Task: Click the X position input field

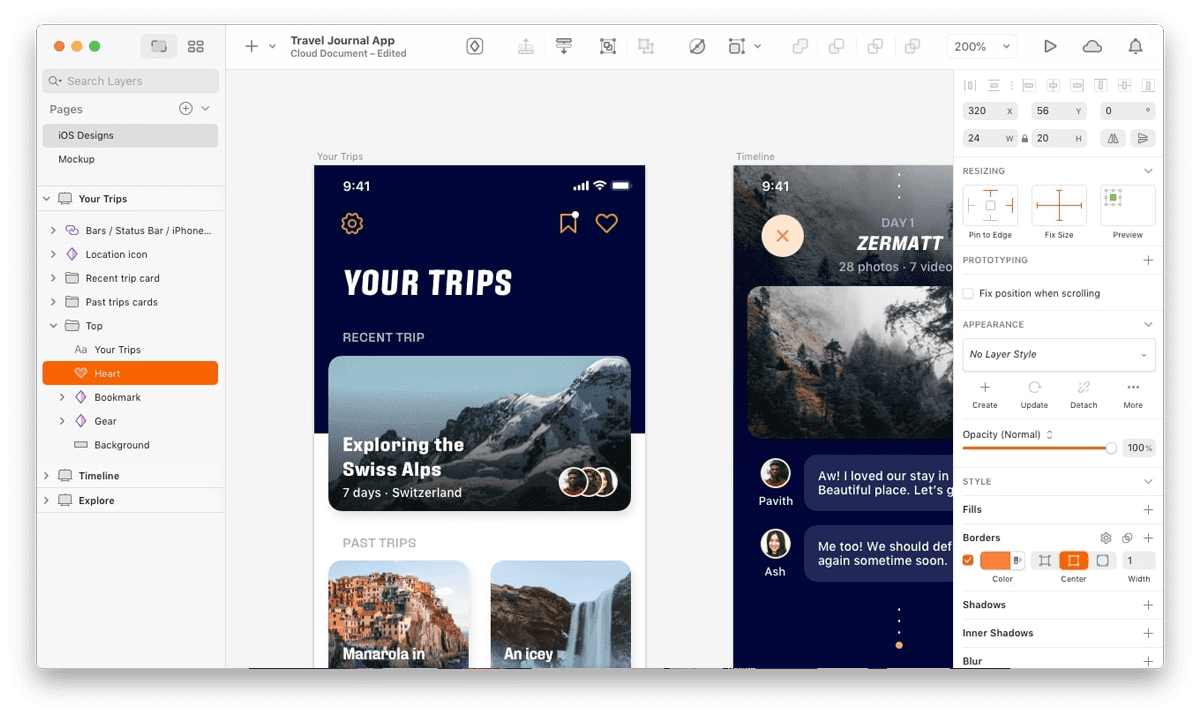Action: click(x=990, y=111)
